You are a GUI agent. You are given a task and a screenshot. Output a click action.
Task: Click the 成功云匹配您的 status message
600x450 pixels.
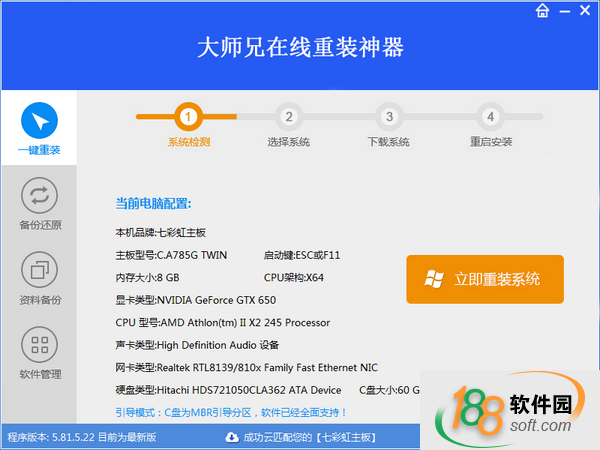click(x=300, y=437)
